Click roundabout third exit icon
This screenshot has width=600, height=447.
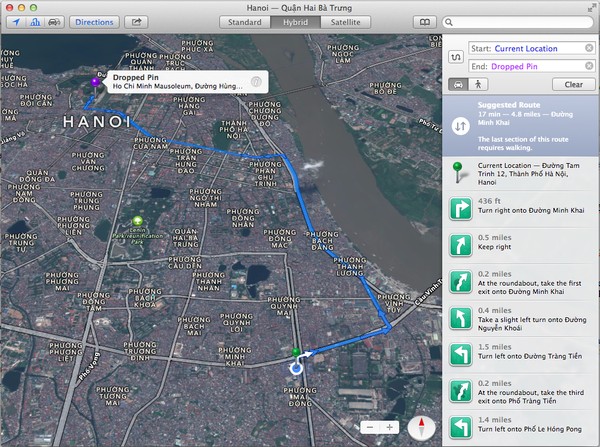pyautogui.click(x=460, y=391)
